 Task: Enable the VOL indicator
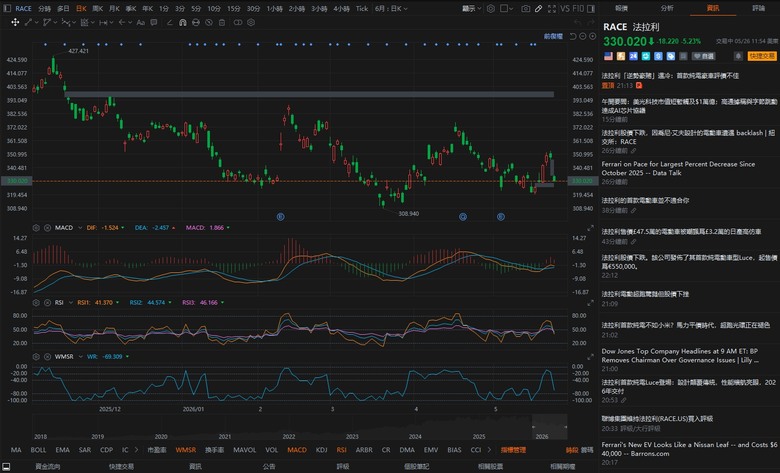[272, 450]
